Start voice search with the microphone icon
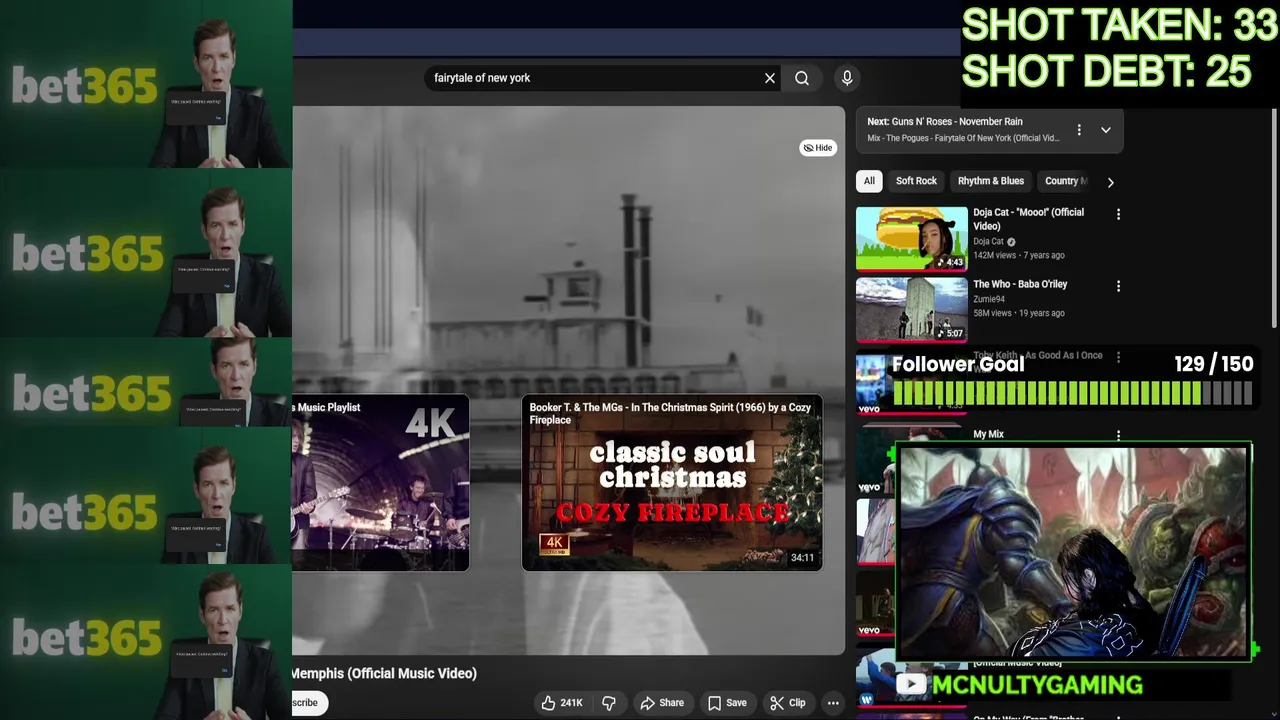 point(847,78)
